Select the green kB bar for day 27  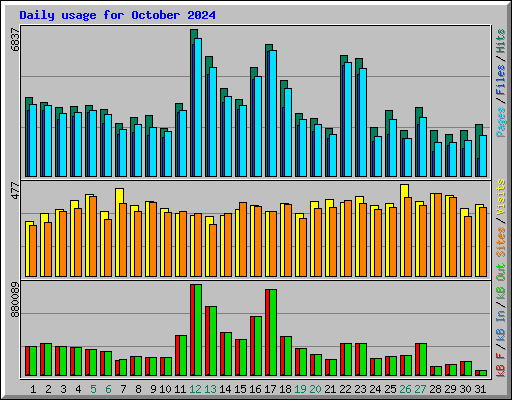click(423, 360)
